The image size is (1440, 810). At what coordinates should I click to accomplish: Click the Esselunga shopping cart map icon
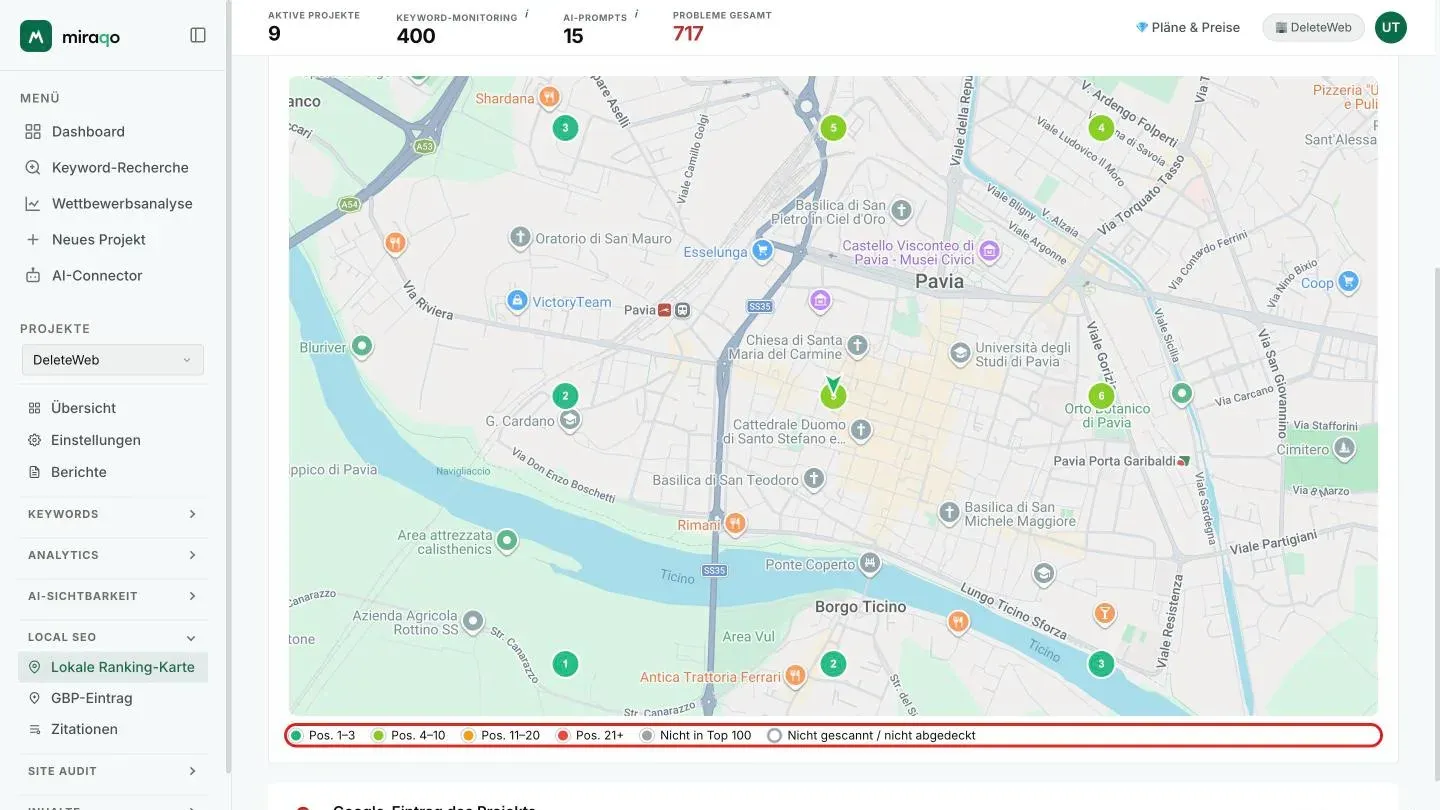pyautogui.click(x=762, y=250)
